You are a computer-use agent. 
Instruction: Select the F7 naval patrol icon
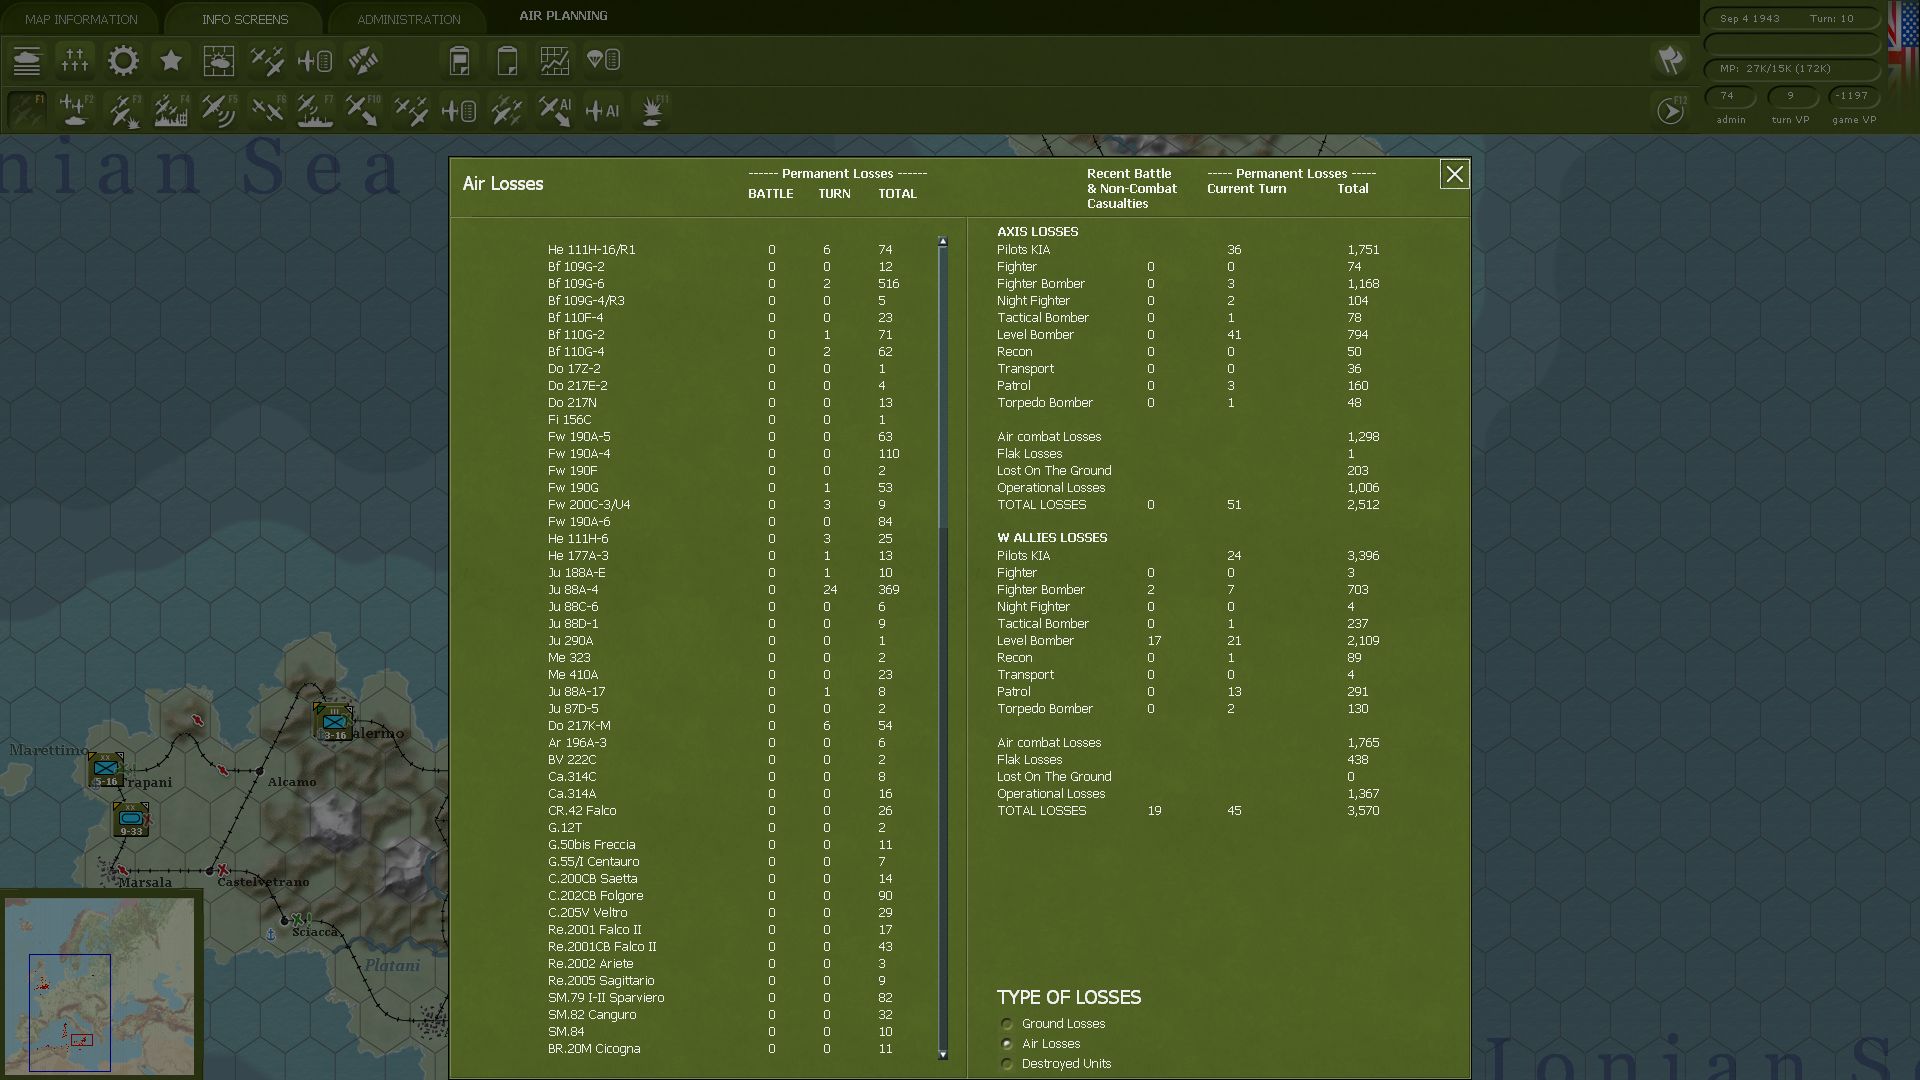[x=315, y=110]
